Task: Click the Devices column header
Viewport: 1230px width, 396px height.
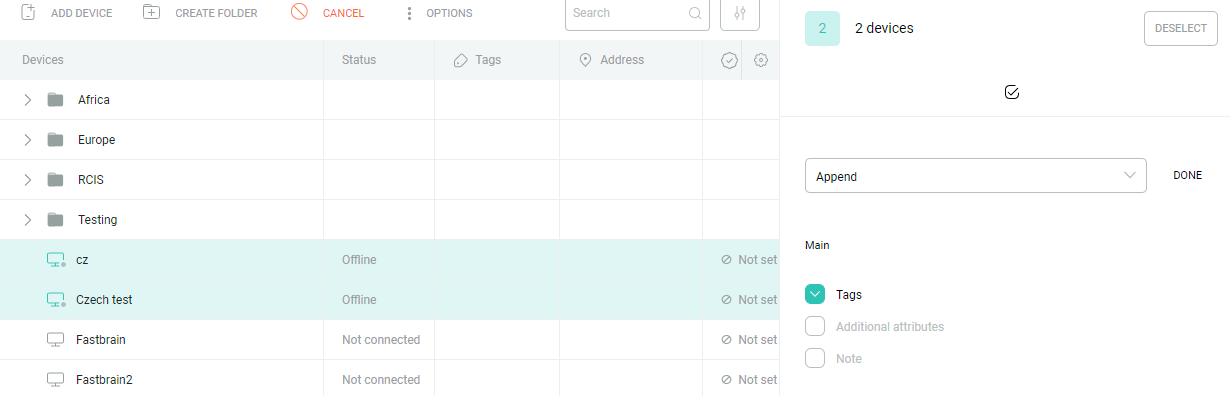Action: coord(43,60)
